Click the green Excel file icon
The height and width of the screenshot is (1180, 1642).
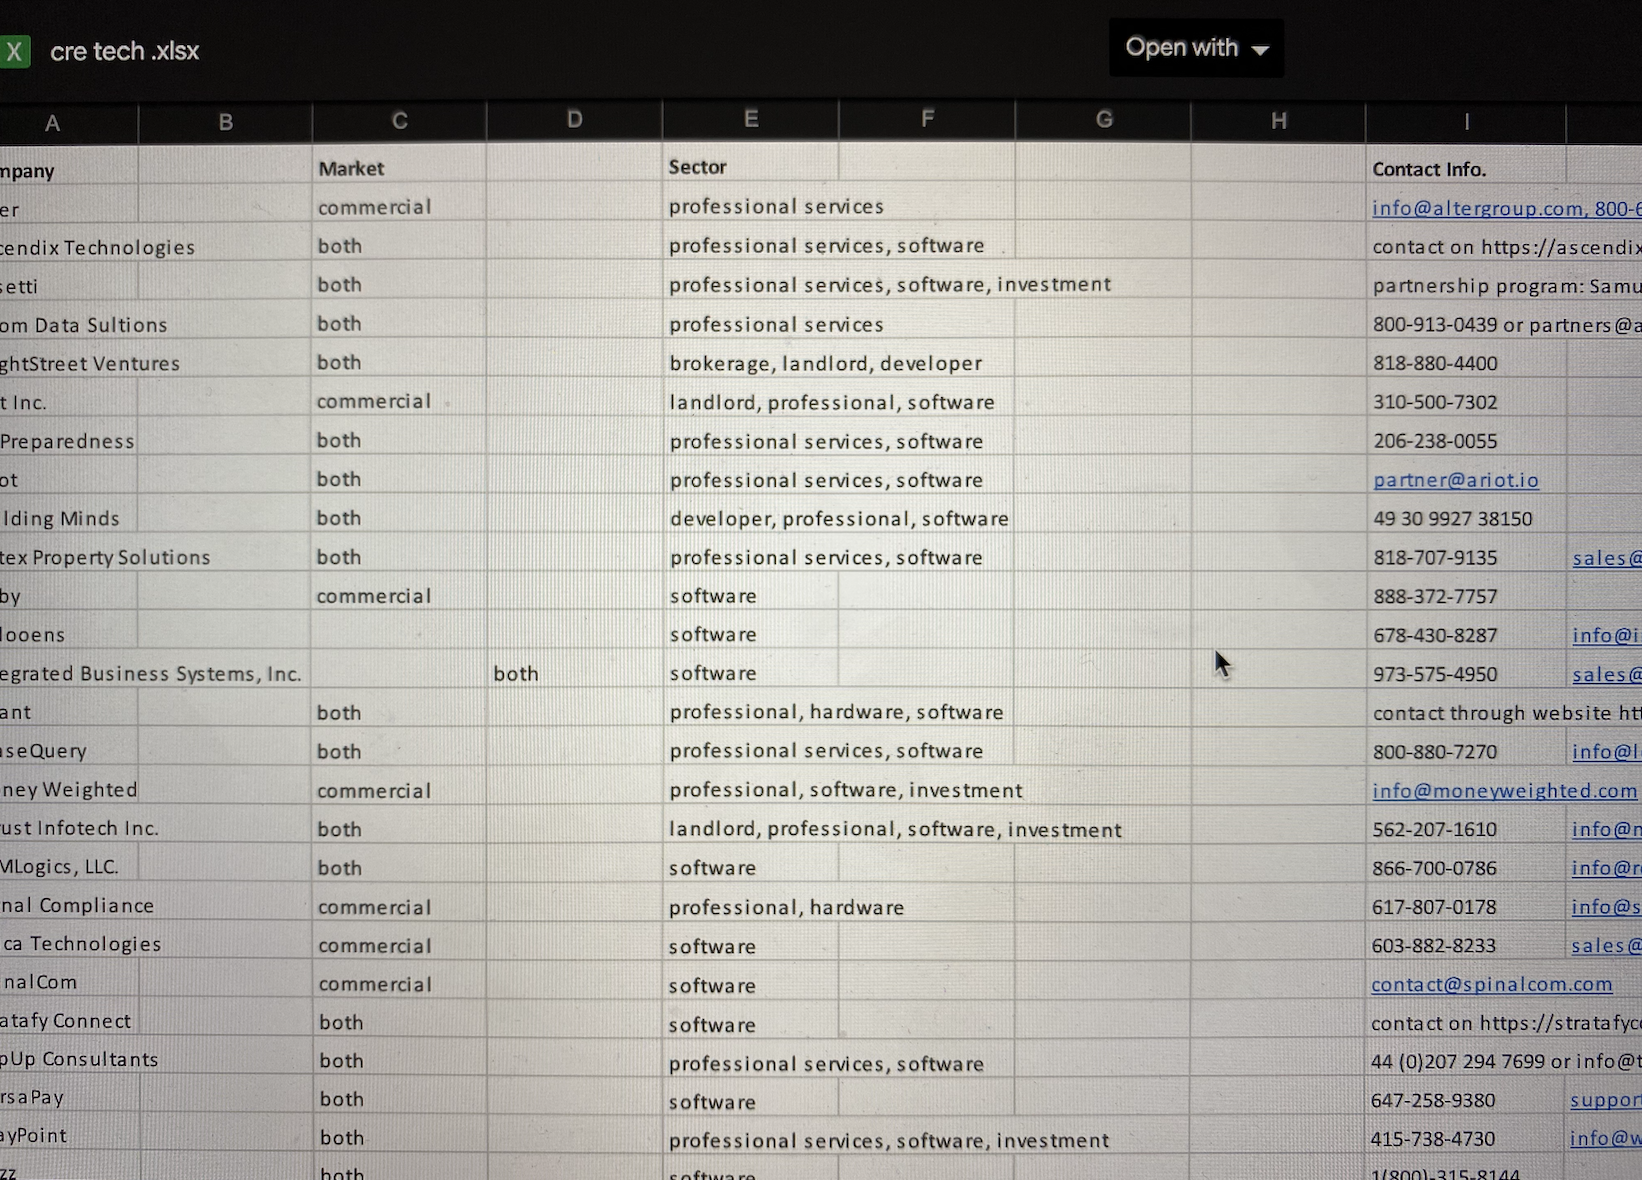(x=14, y=51)
